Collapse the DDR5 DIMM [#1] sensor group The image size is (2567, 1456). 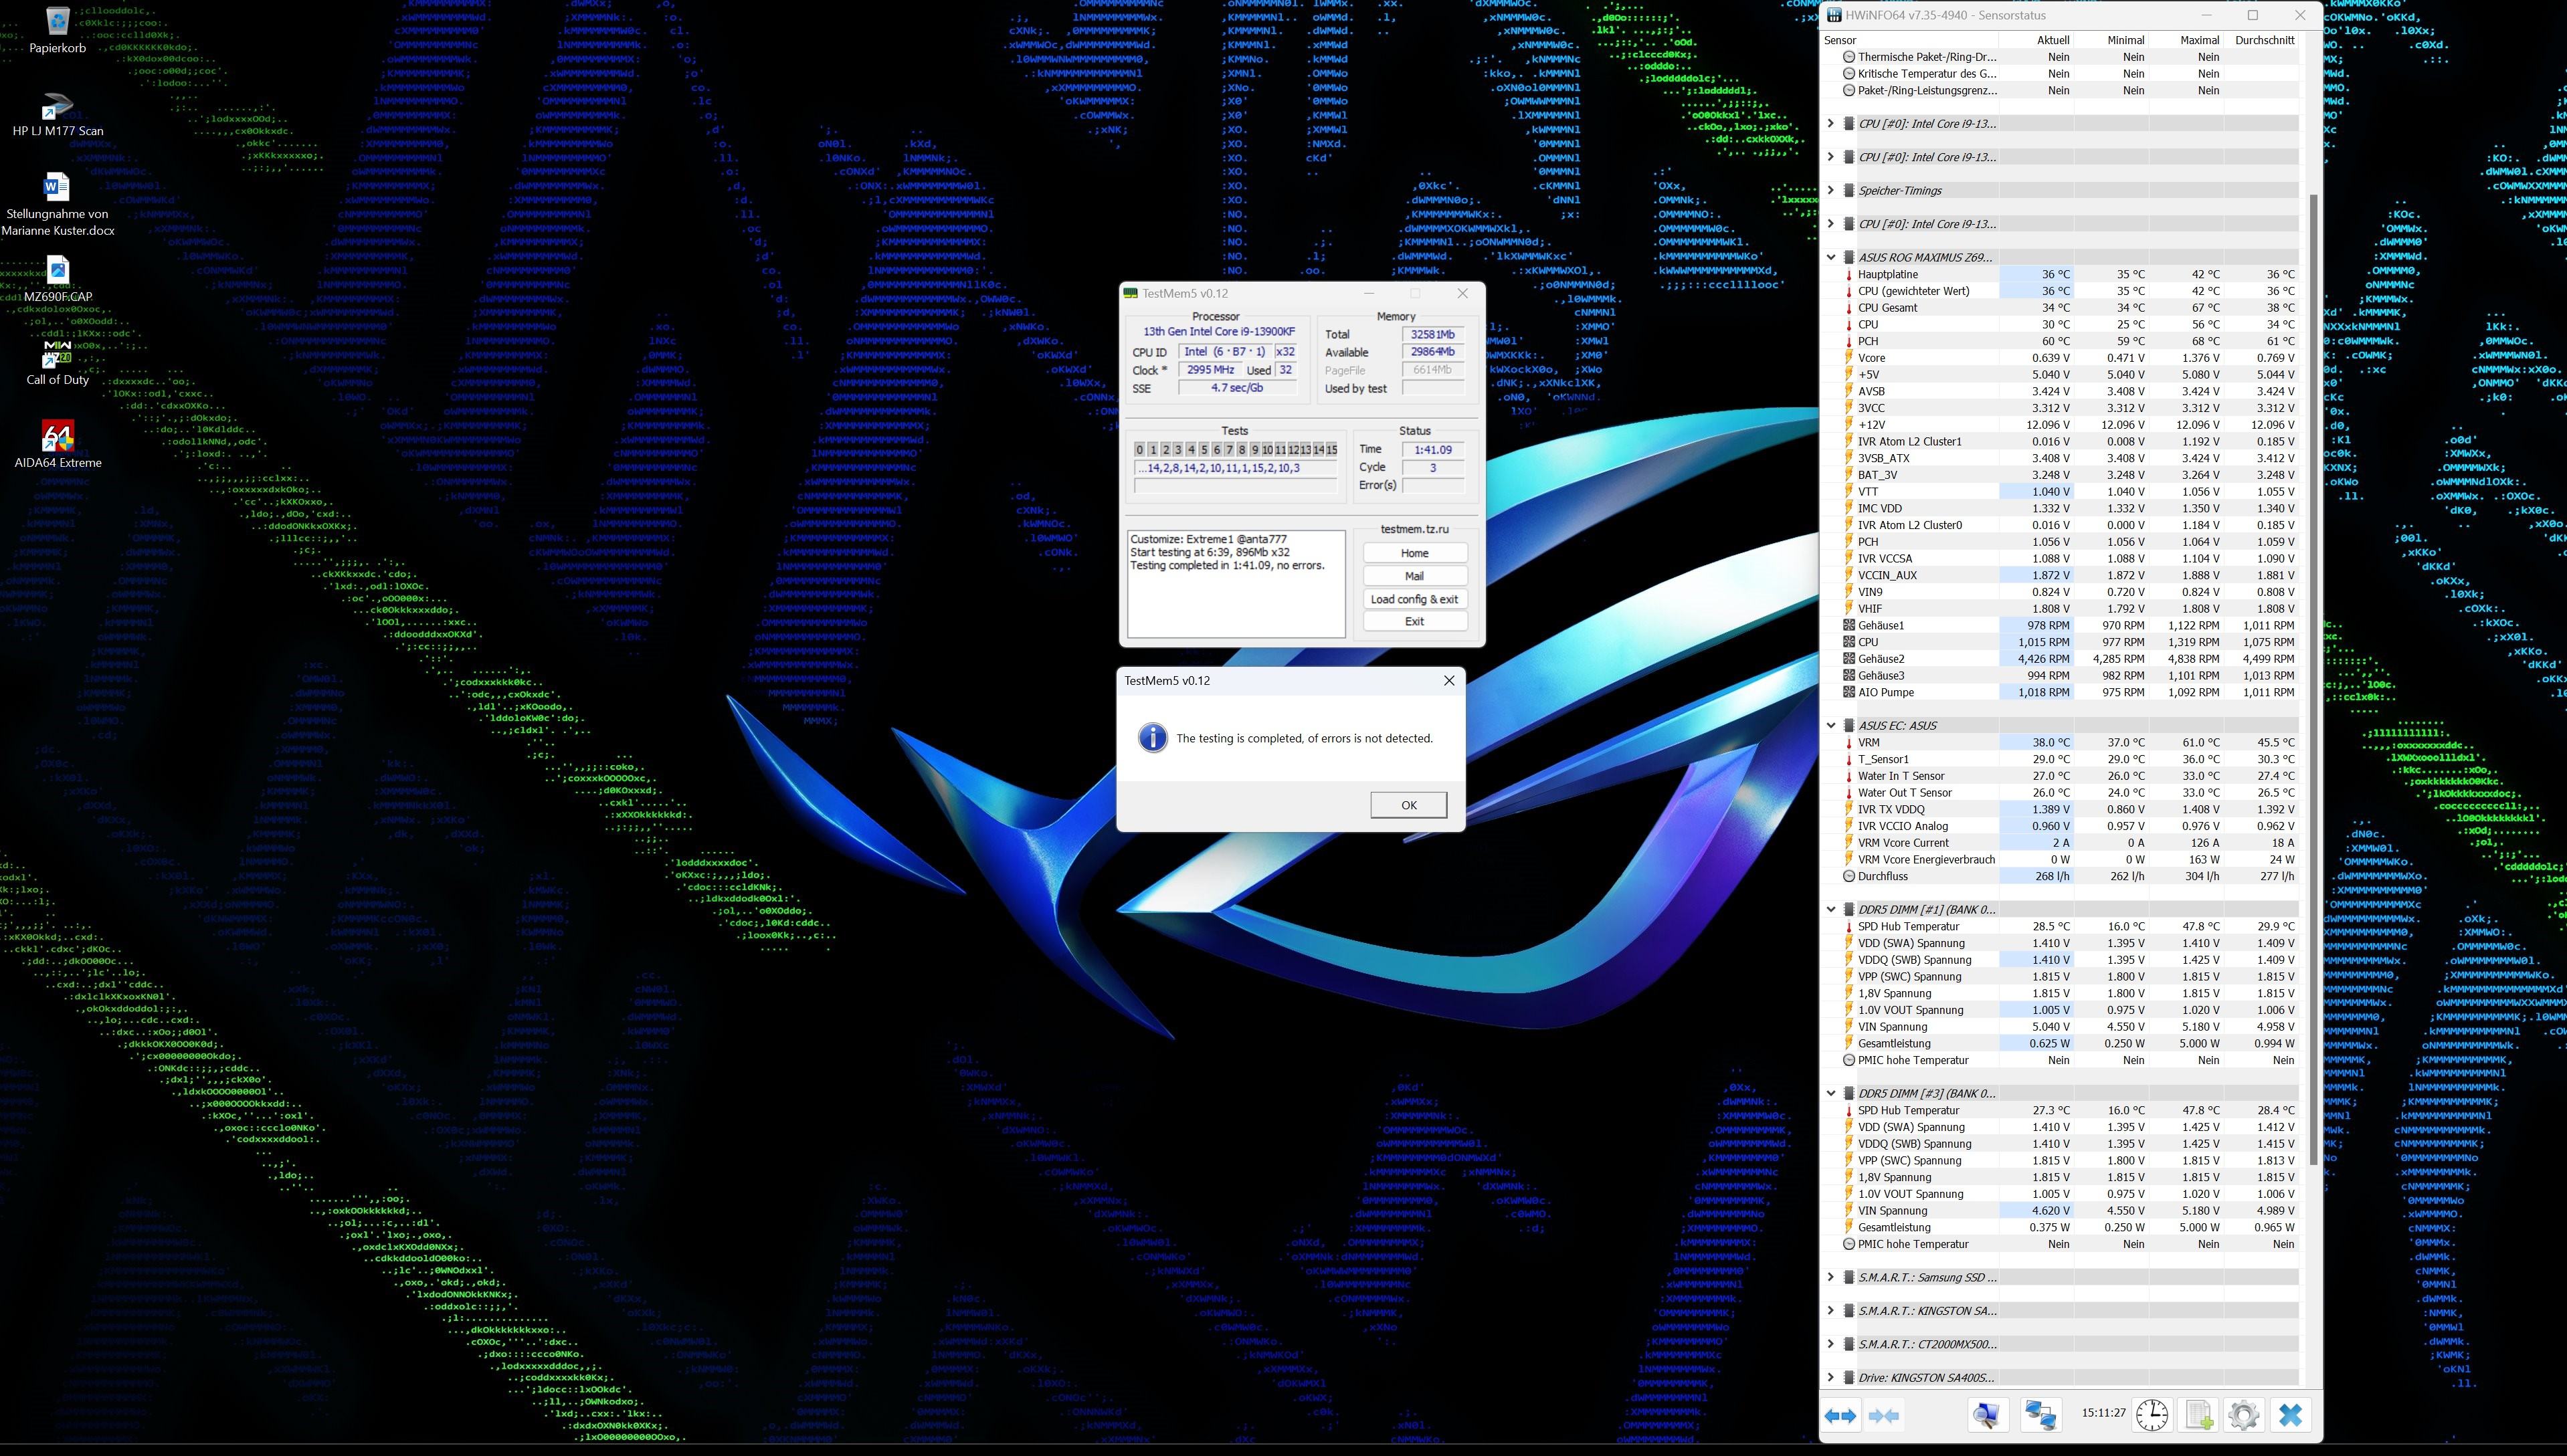pyautogui.click(x=1831, y=909)
